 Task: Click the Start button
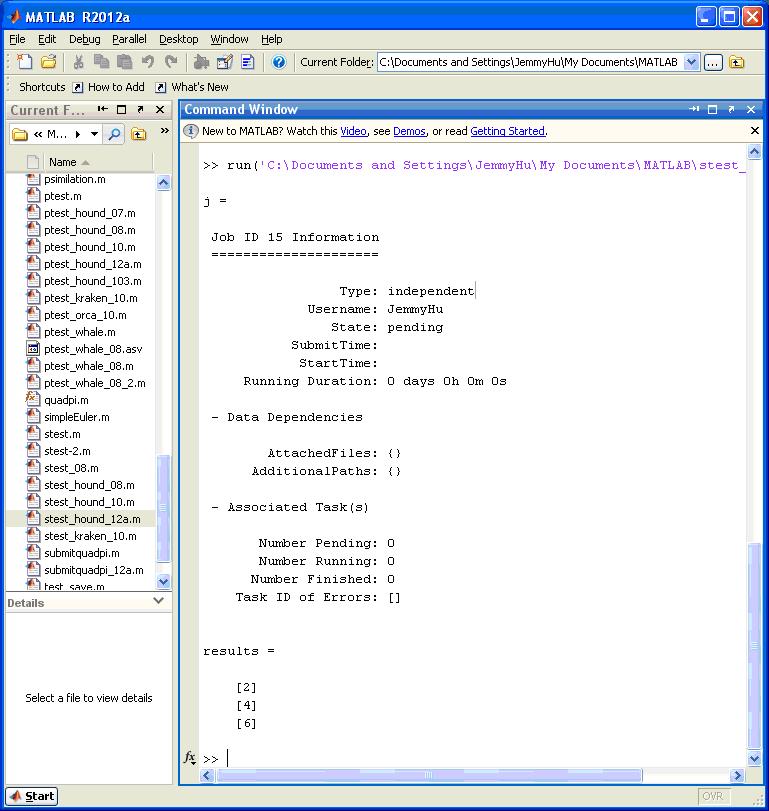click(32, 796)
